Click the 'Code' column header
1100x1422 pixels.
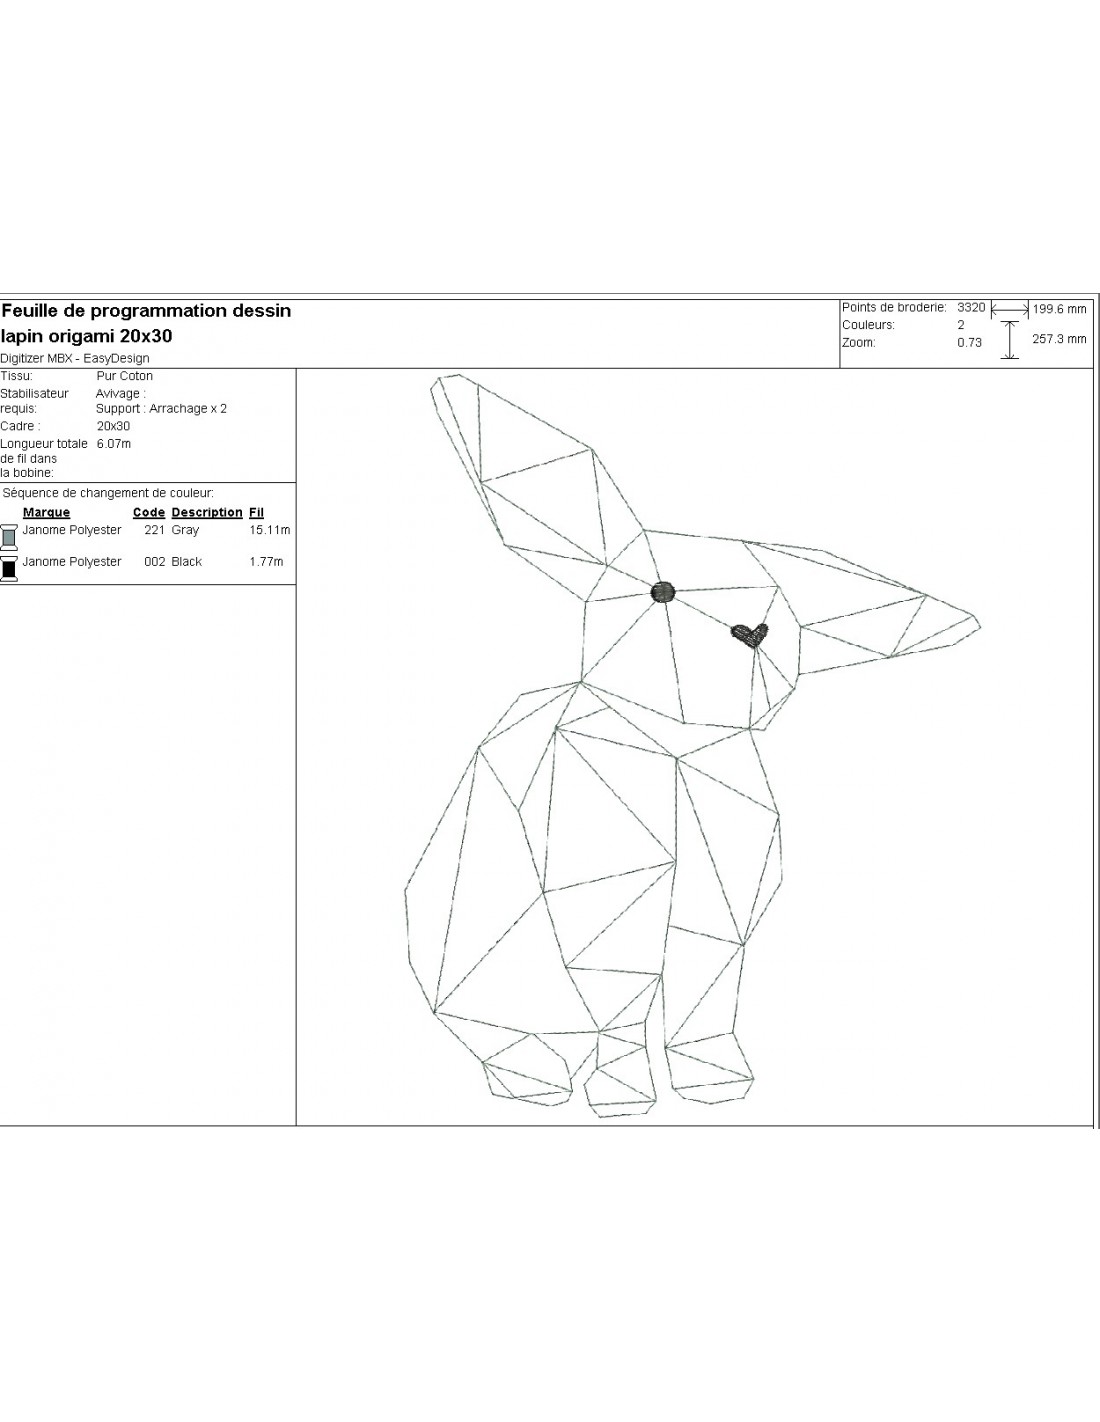click(149, 512)
